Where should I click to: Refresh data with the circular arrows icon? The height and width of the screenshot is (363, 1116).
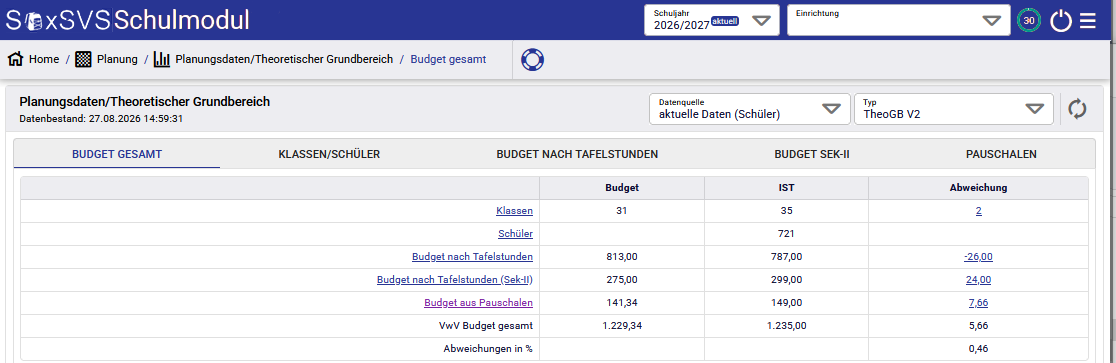point(1077,109)
